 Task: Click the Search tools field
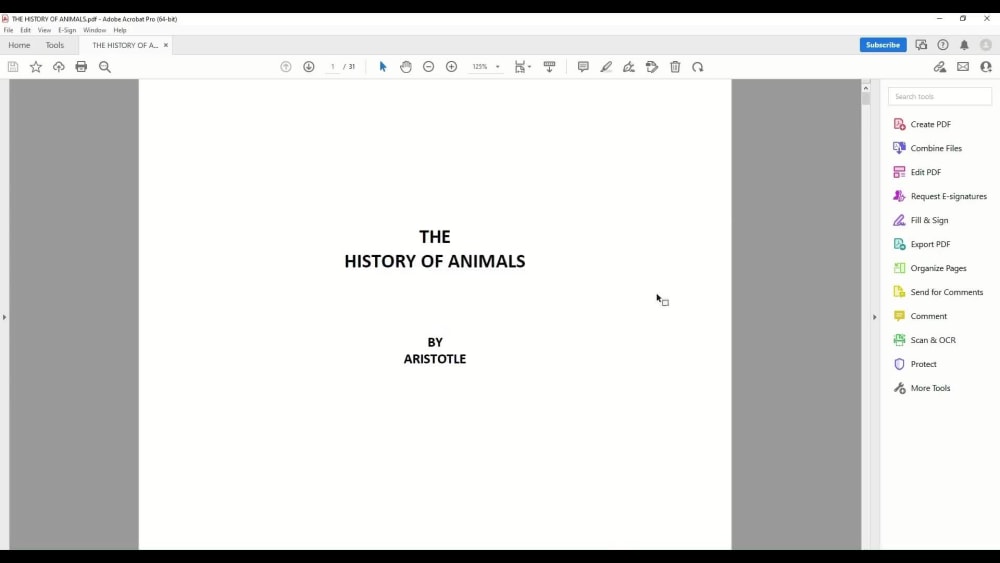(939, 96)
